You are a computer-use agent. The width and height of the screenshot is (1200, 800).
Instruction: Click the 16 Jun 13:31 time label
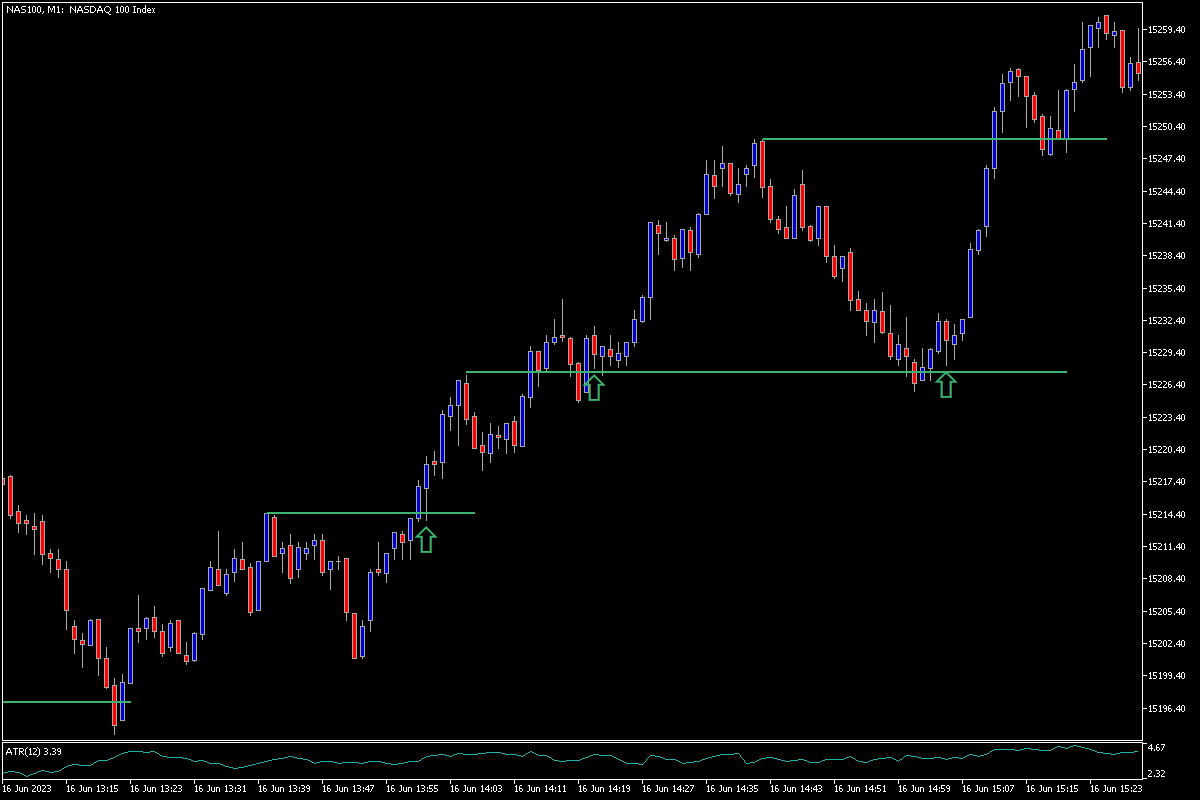tap(220, 789)
